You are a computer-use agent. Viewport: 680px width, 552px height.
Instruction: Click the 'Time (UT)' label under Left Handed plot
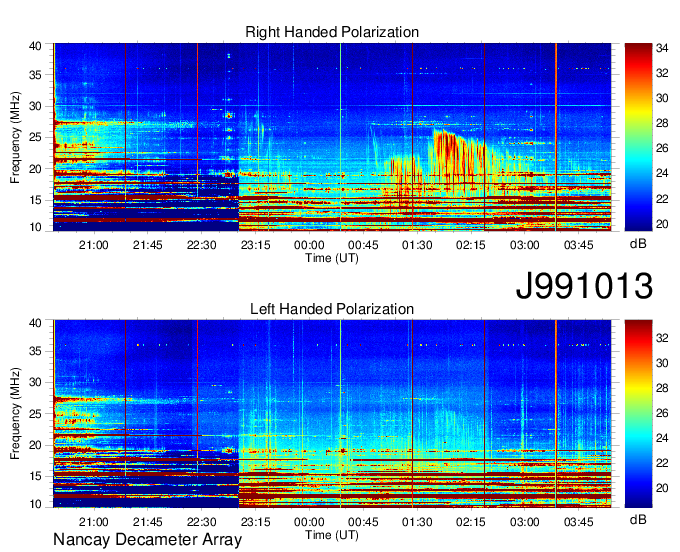click(332, 535)
